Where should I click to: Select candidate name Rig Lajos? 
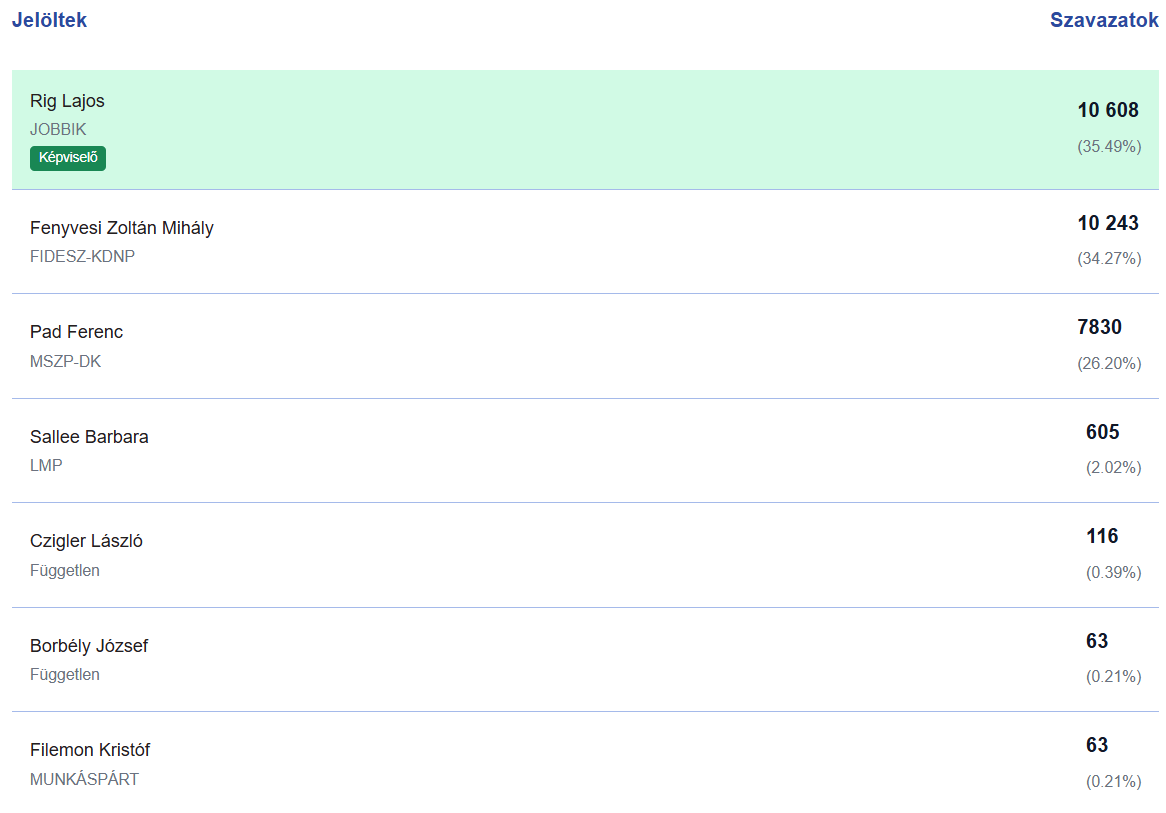point(67,101)
